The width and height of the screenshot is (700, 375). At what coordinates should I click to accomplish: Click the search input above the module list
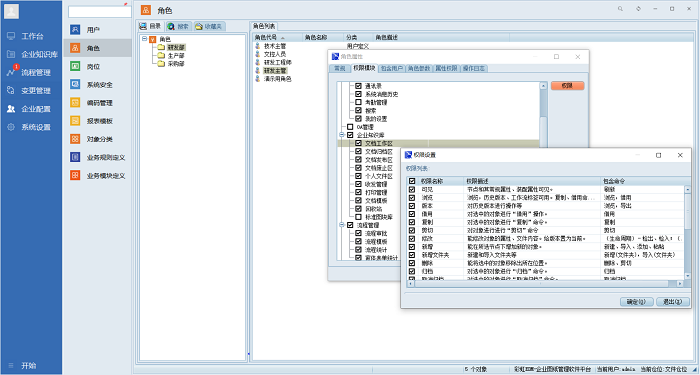coord(100,12)
